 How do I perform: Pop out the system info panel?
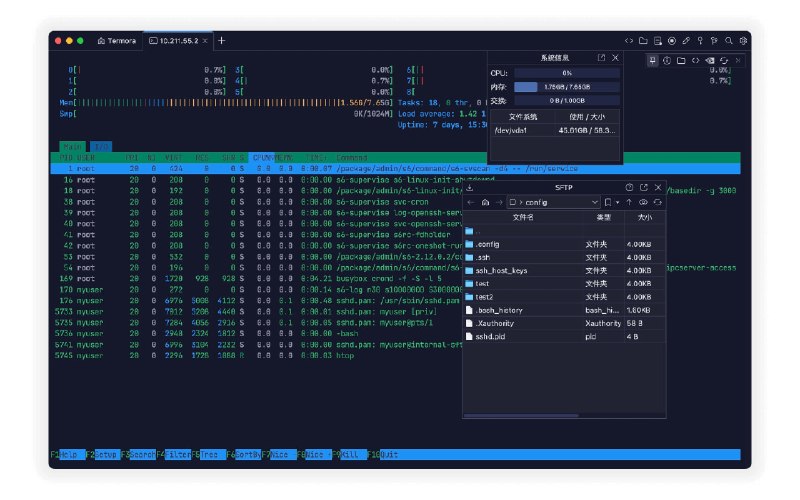(x=602, y=58)
